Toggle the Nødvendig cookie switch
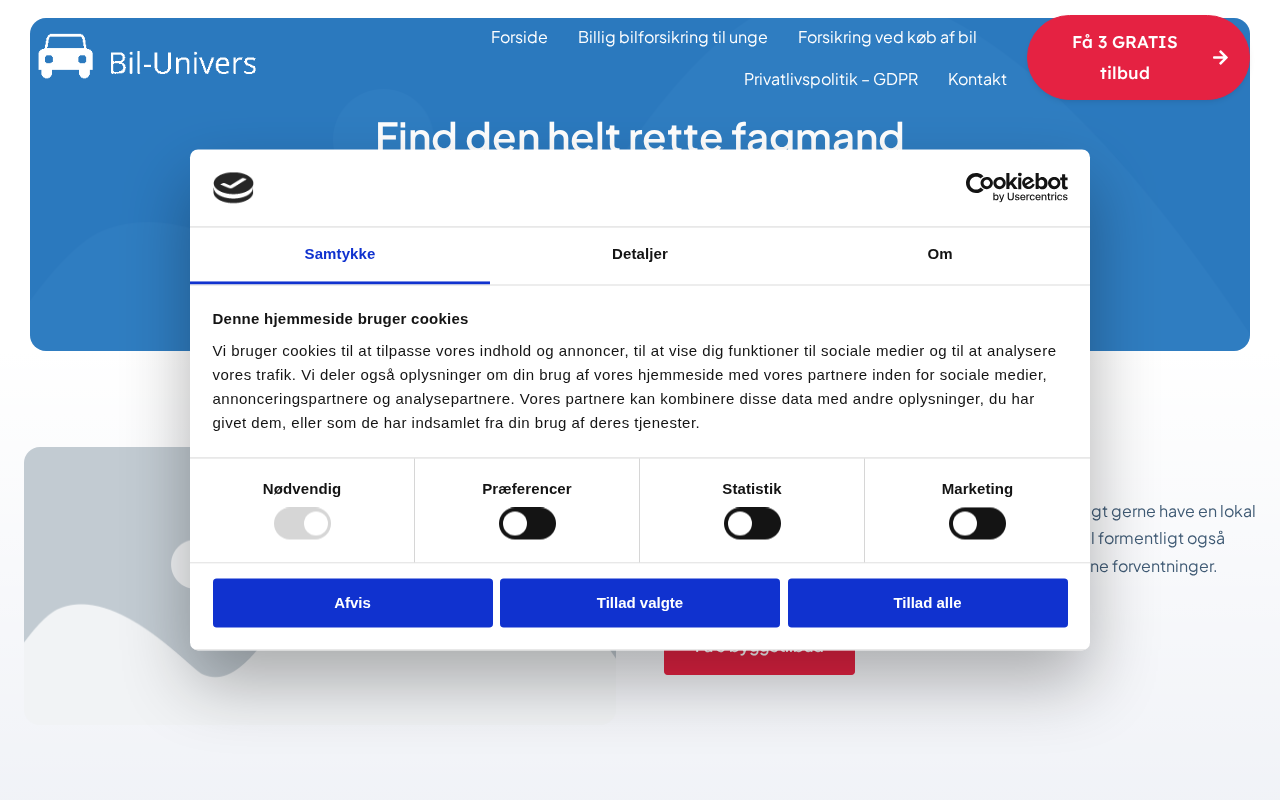Screen dimensions: 1280x800 pyautogui.click(x=302, y=523)
